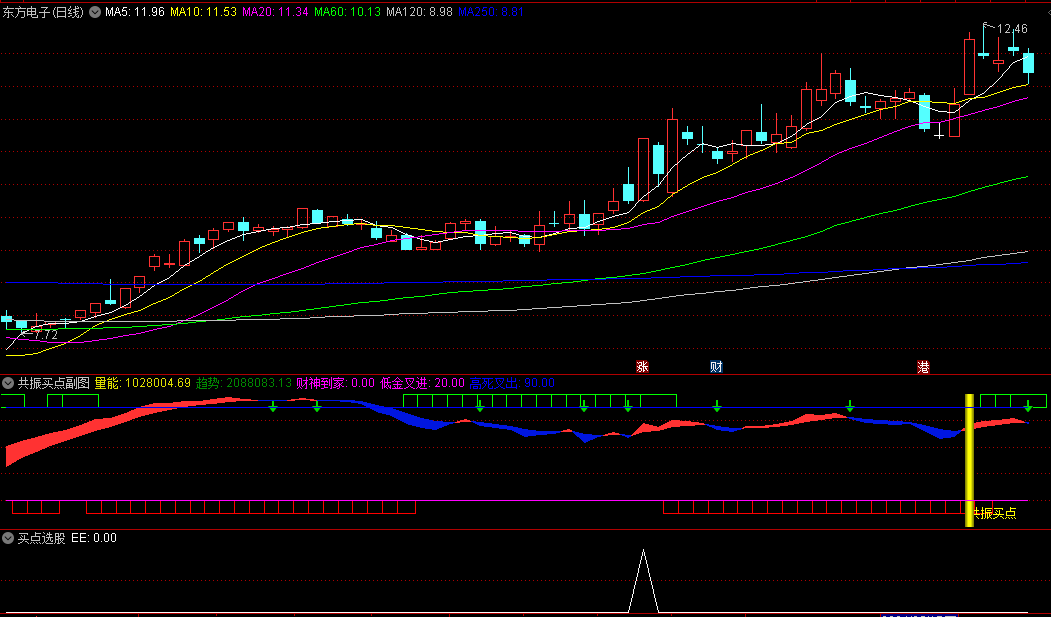Expand the 买点选股 panel dropdown arrow
The width and height of the screenshot is (1051, 617).
click(9, 538)
